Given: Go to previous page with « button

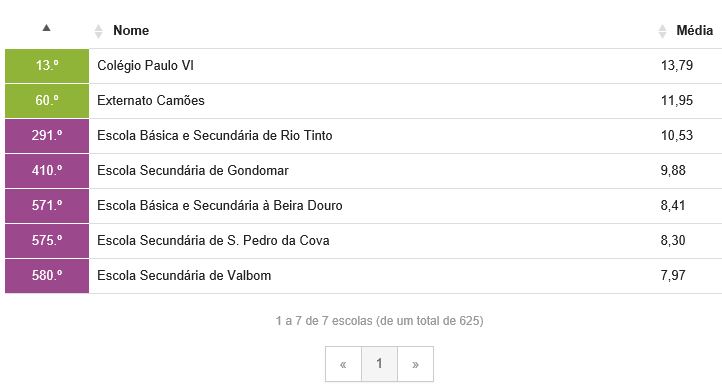Looking at the screenshot, I should (x=343, y=364).
